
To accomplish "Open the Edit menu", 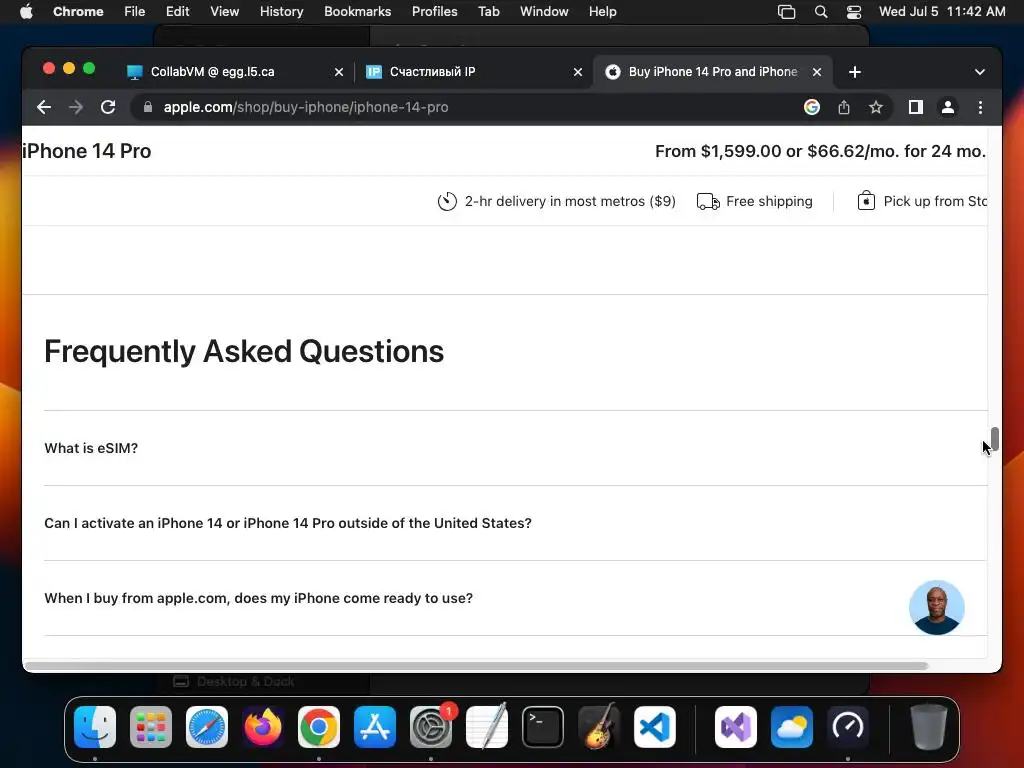I will coord(178,12).
